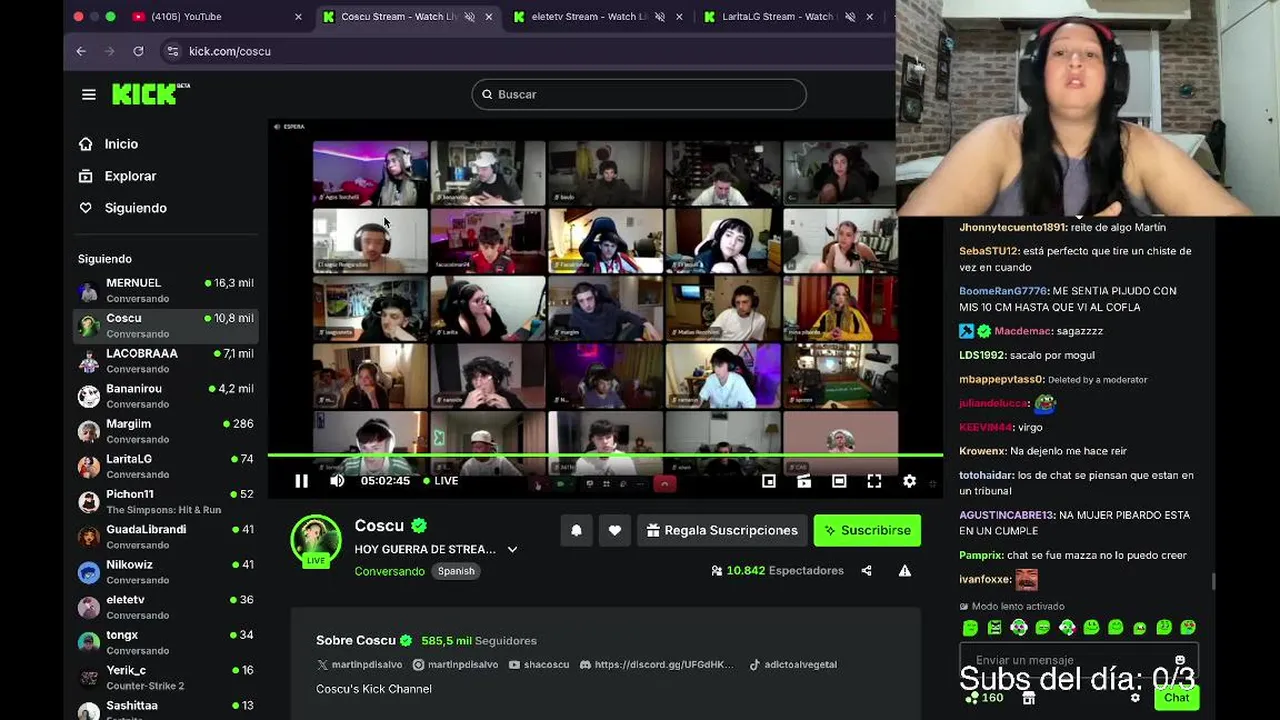Open the 160 channel points icon
This screenshot has height=720, width=1280.
(x=983, y=698)
